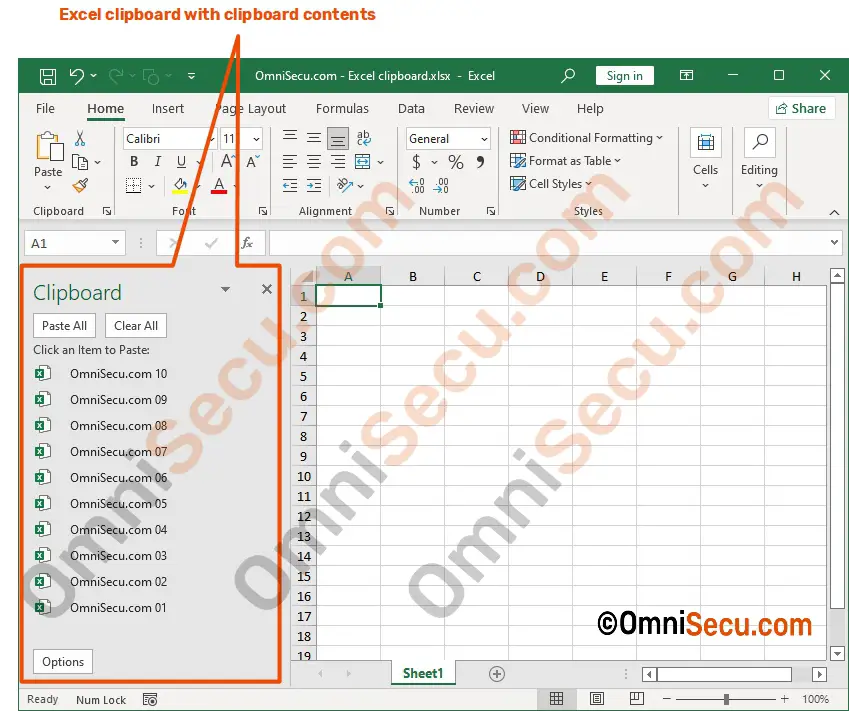Open the Search magnifier in title bar

point(568,76)
